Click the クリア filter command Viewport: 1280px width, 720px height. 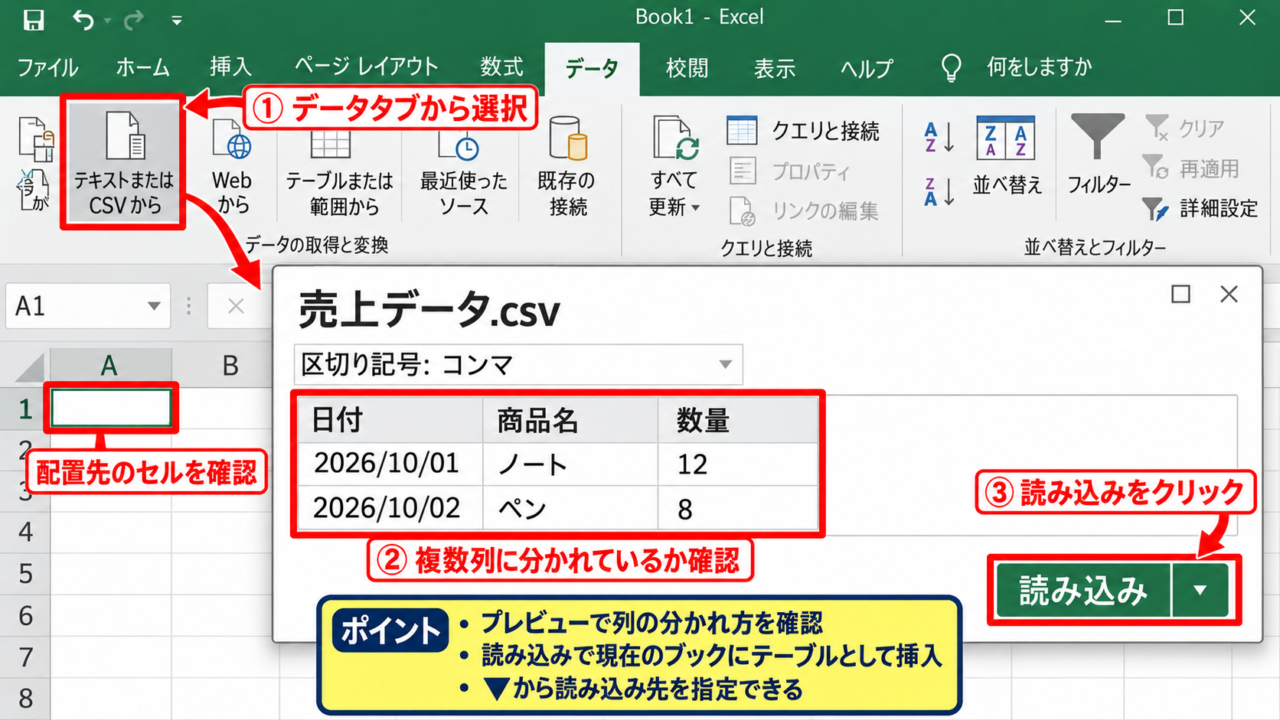pos(1185,129)
